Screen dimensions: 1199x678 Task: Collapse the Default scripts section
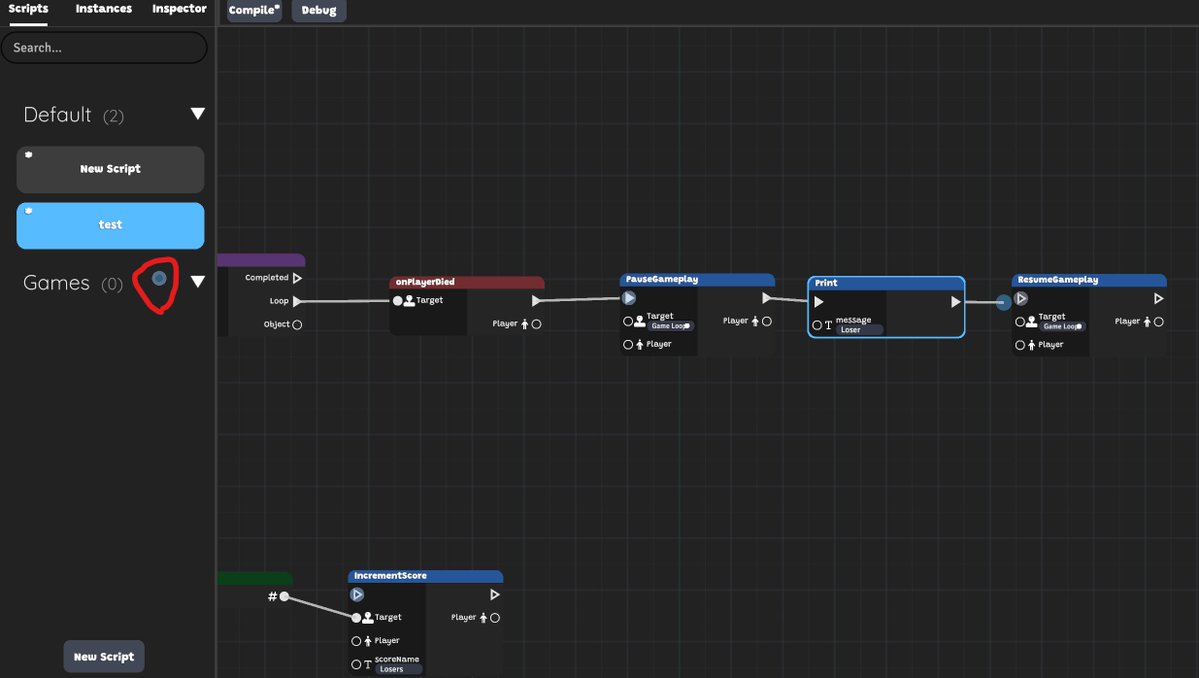[x=197, y=113]
